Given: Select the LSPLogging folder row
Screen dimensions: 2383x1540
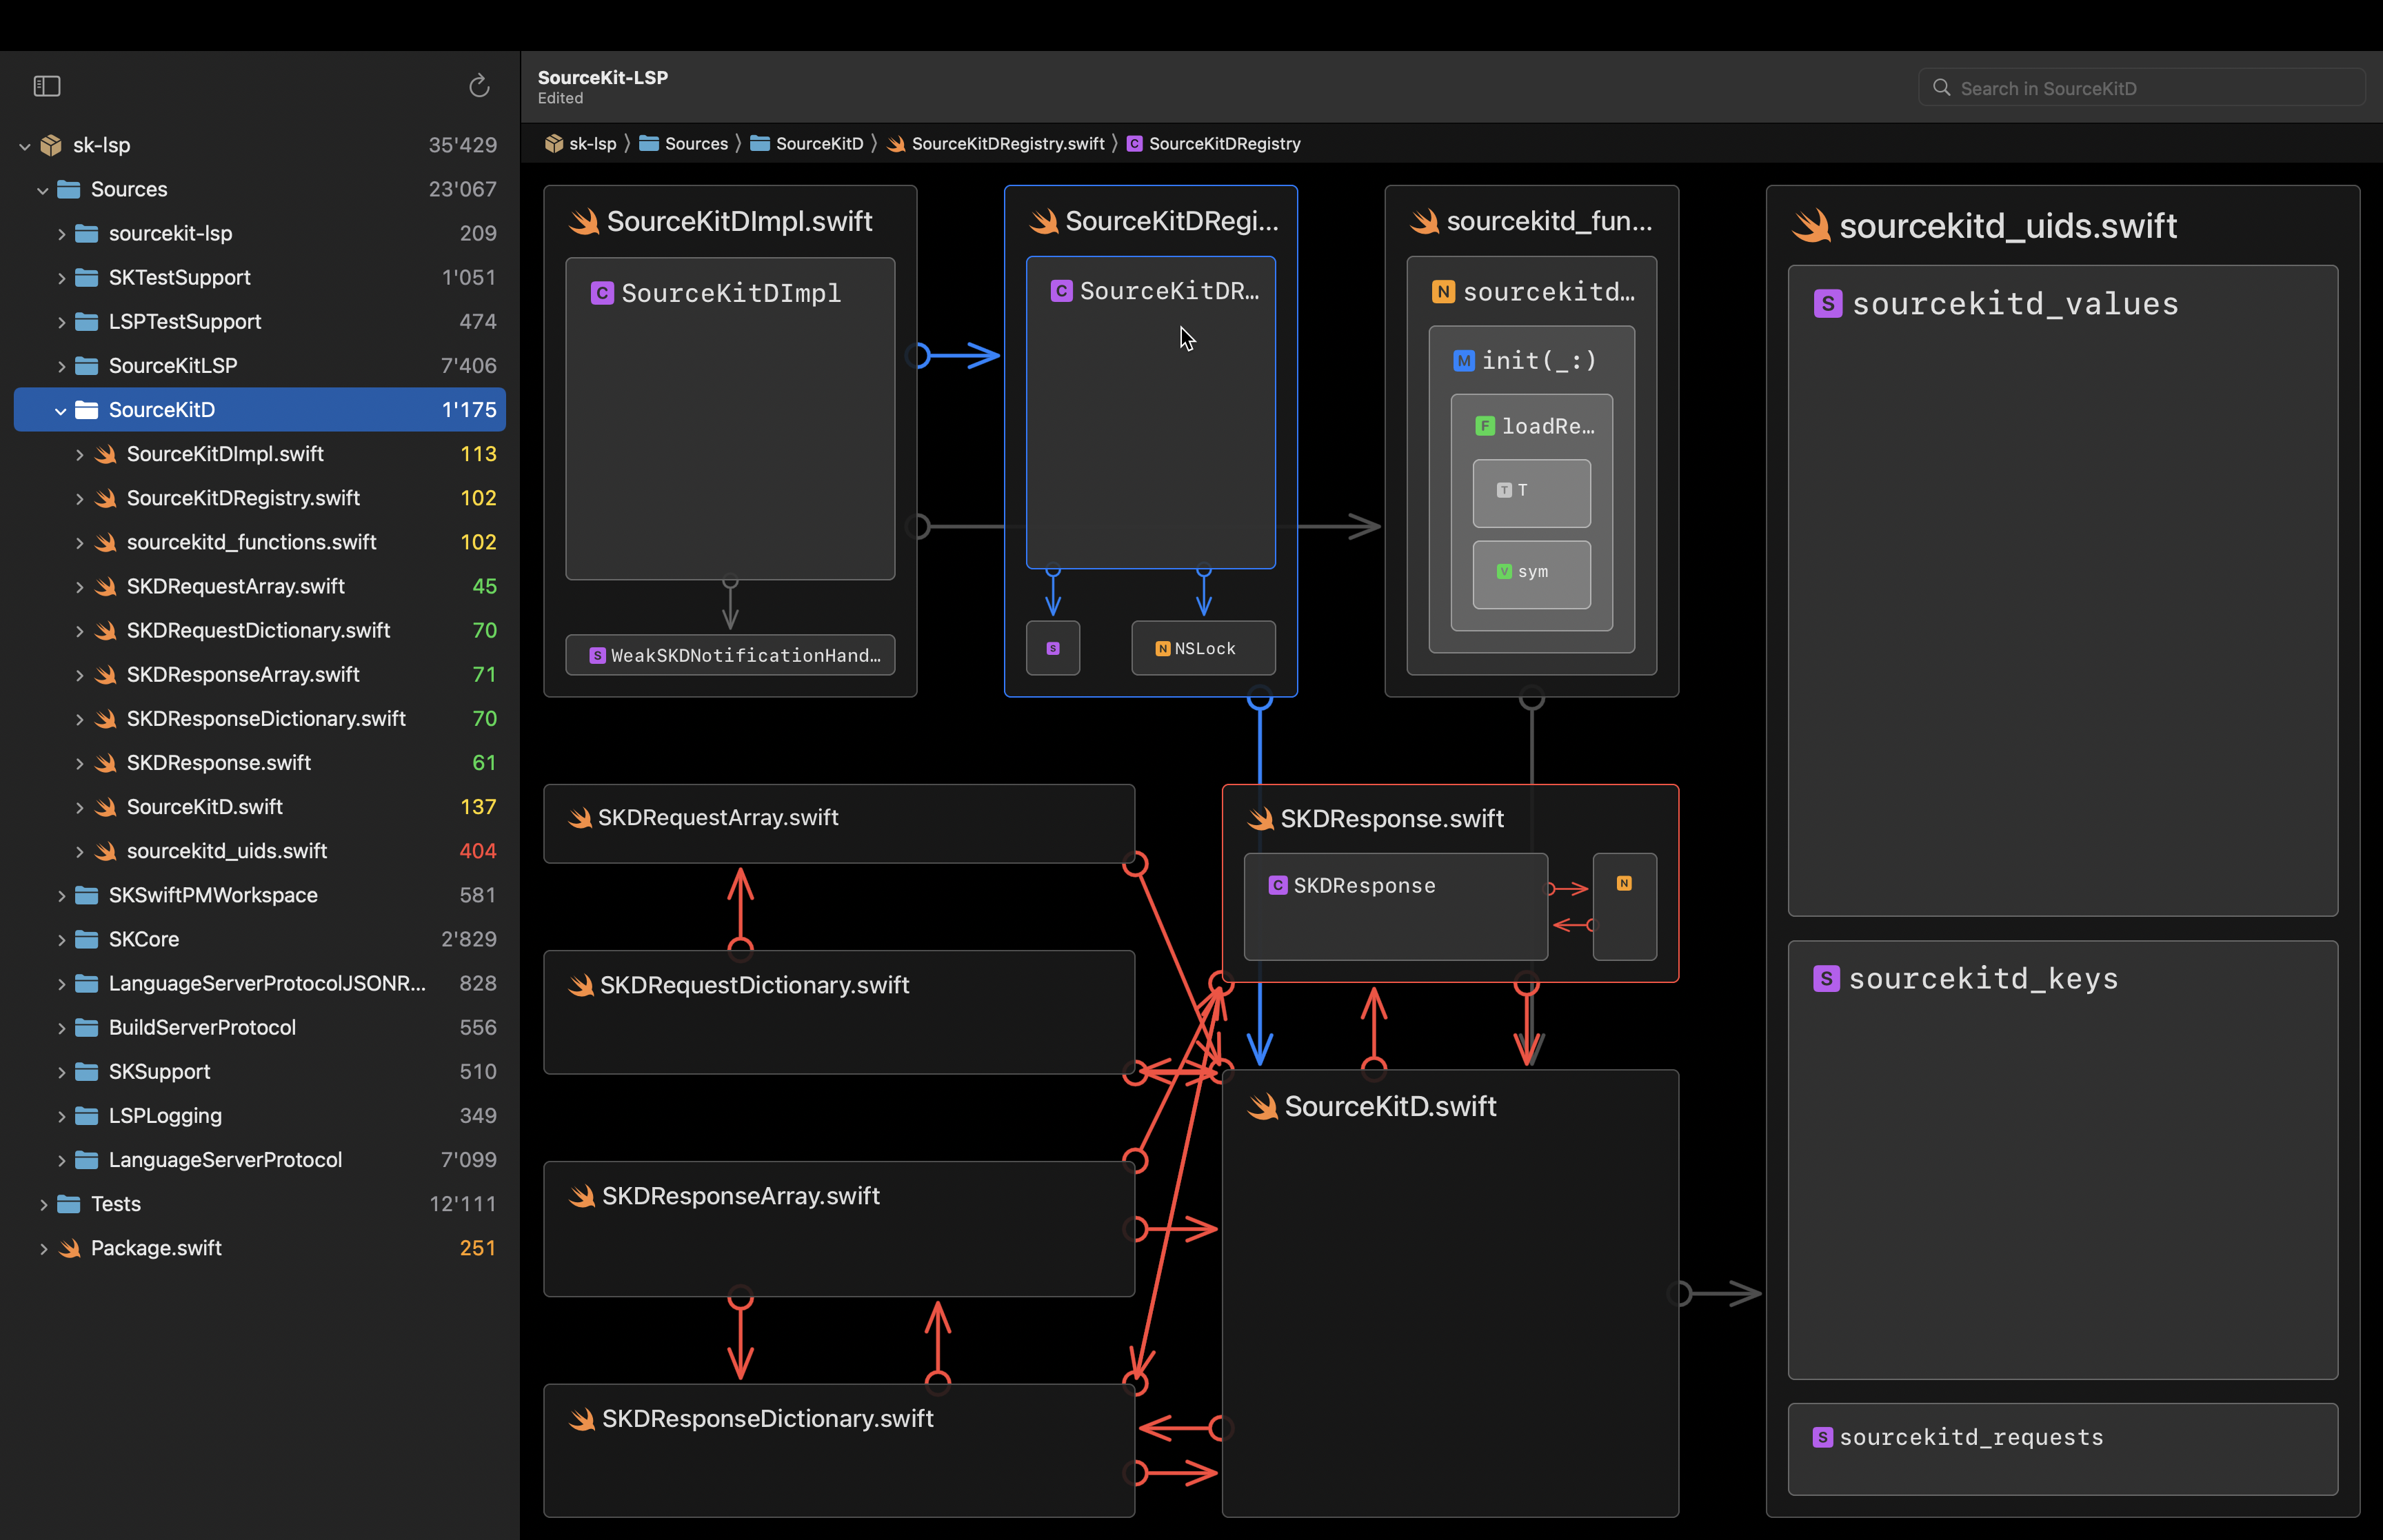Looking at the screenshot, I should pyautogui.click(x=260, y=1116).
